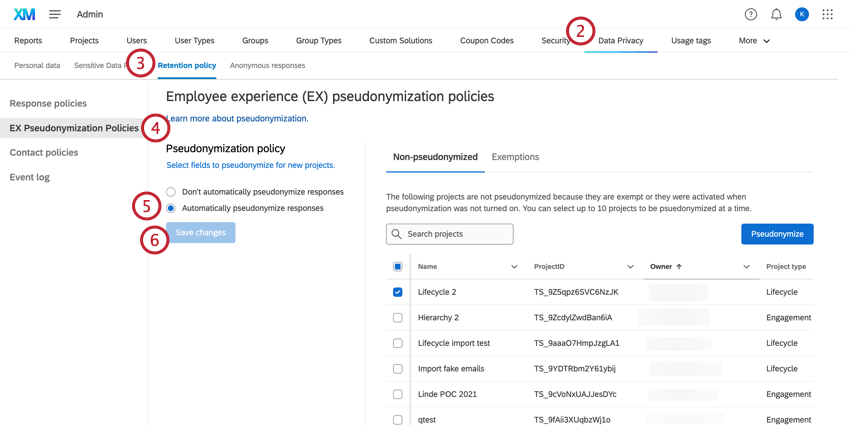Image resolution: width=850 pixels, height=425 pixels.
Task: Uncheck the Lifecycle 2 project checkbox
Action: 398,292
